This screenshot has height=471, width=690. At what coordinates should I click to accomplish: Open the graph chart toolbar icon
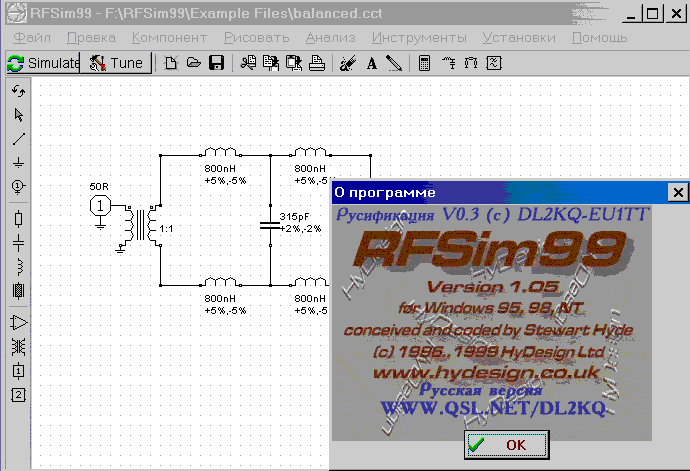494,63
